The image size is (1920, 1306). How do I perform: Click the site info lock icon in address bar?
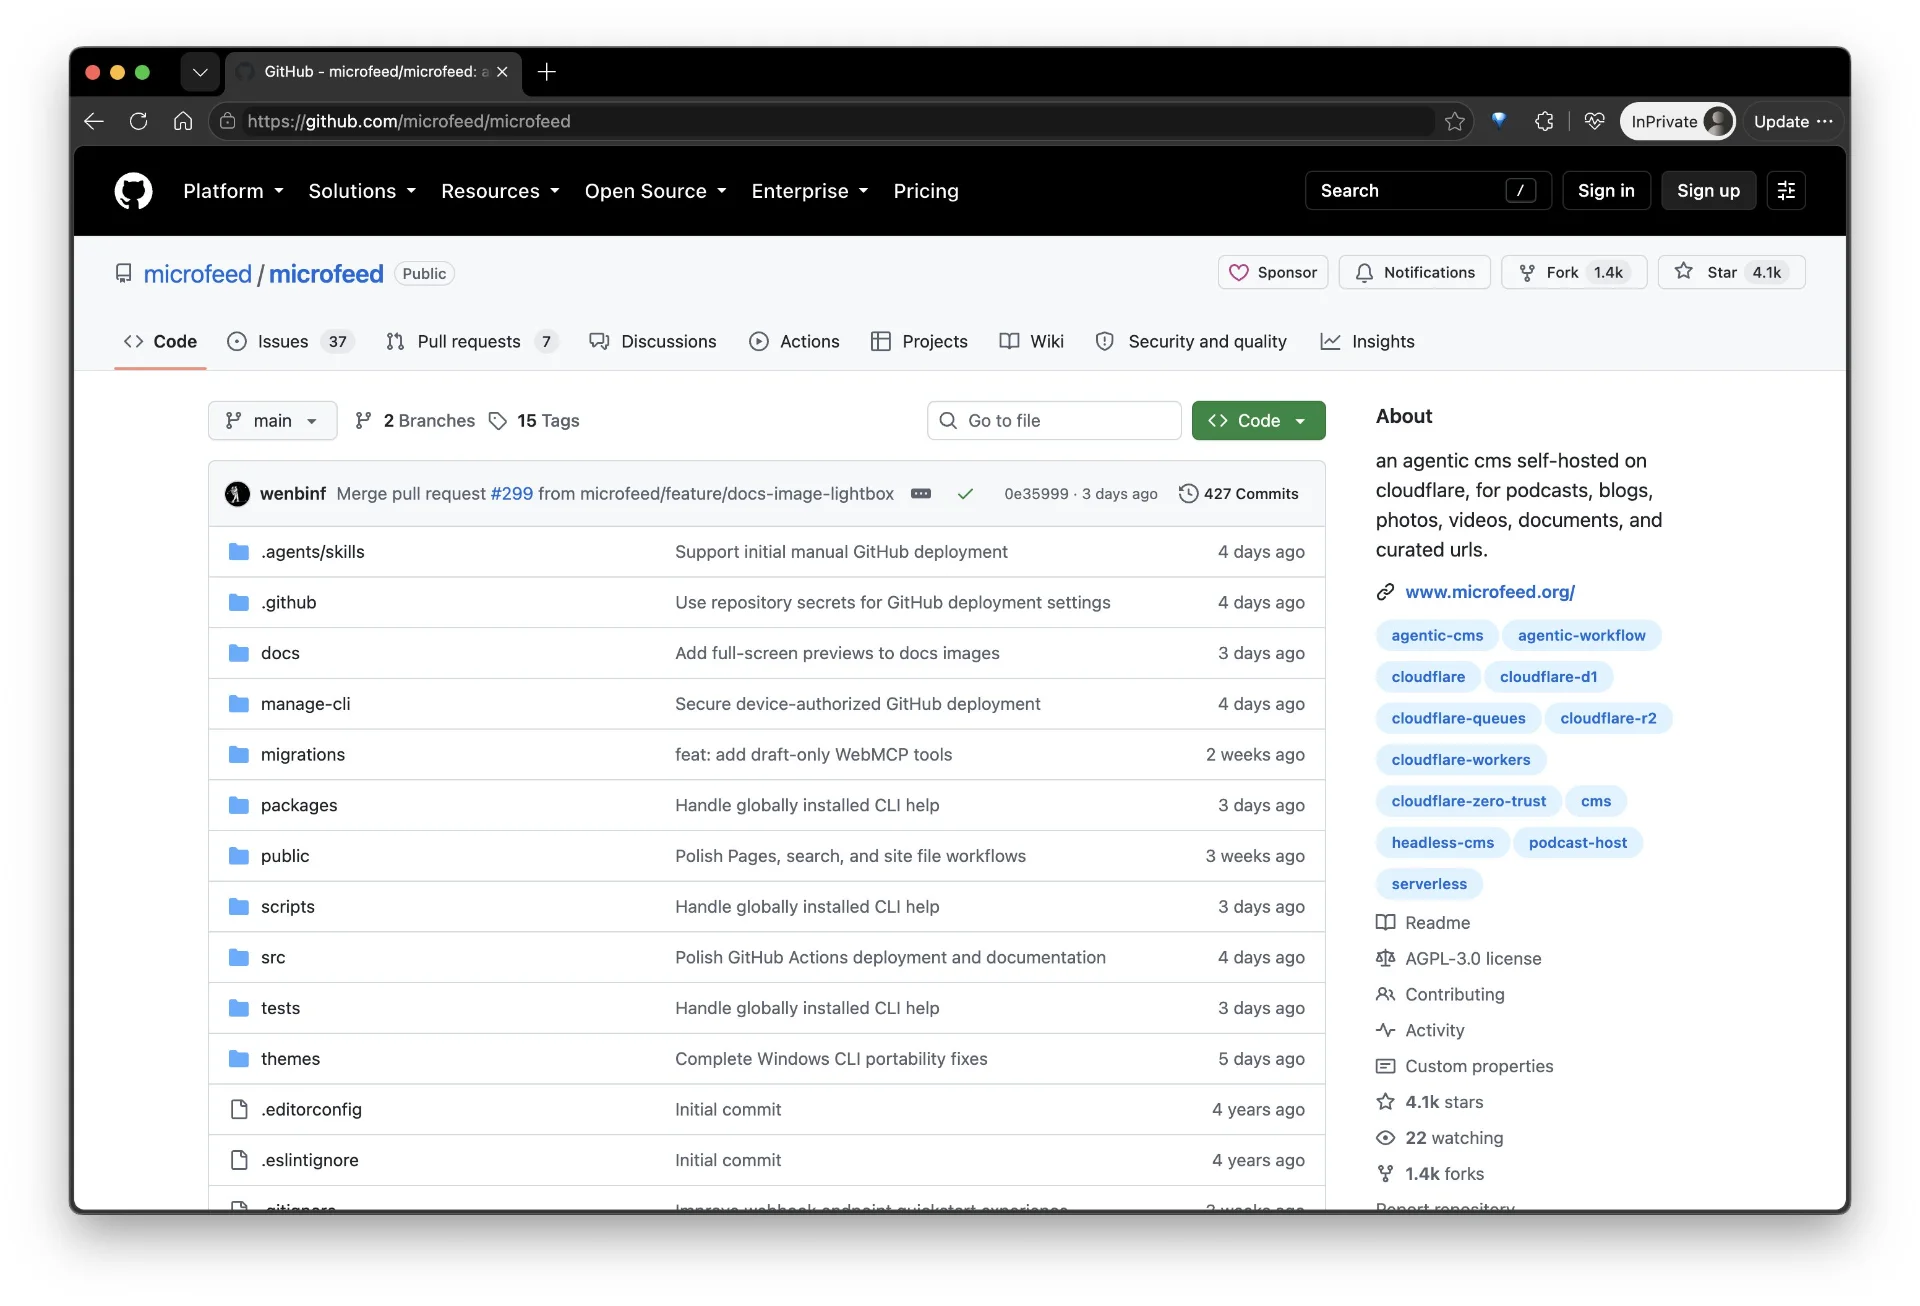(228, 121)
